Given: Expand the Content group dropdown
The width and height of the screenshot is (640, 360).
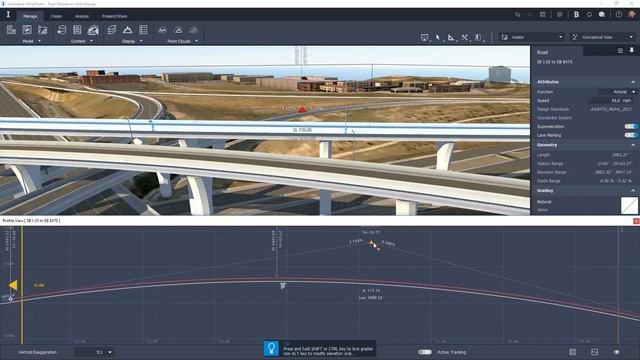Looking at the screenshot, I should (91, 41).
